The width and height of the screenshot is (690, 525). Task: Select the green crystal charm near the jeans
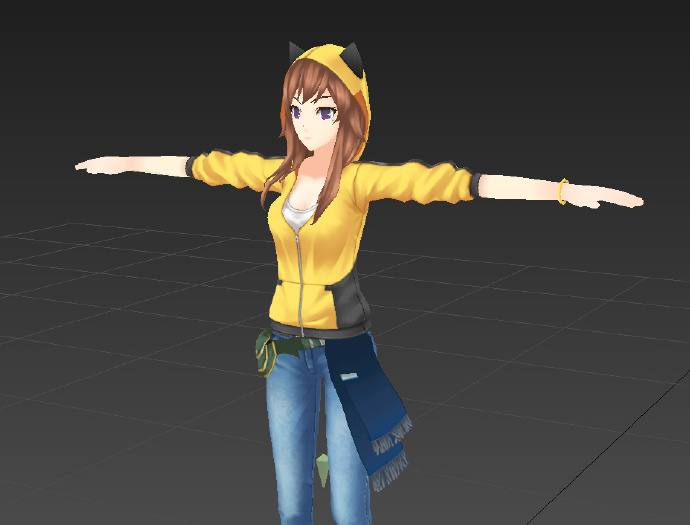[x=324, y=464]
